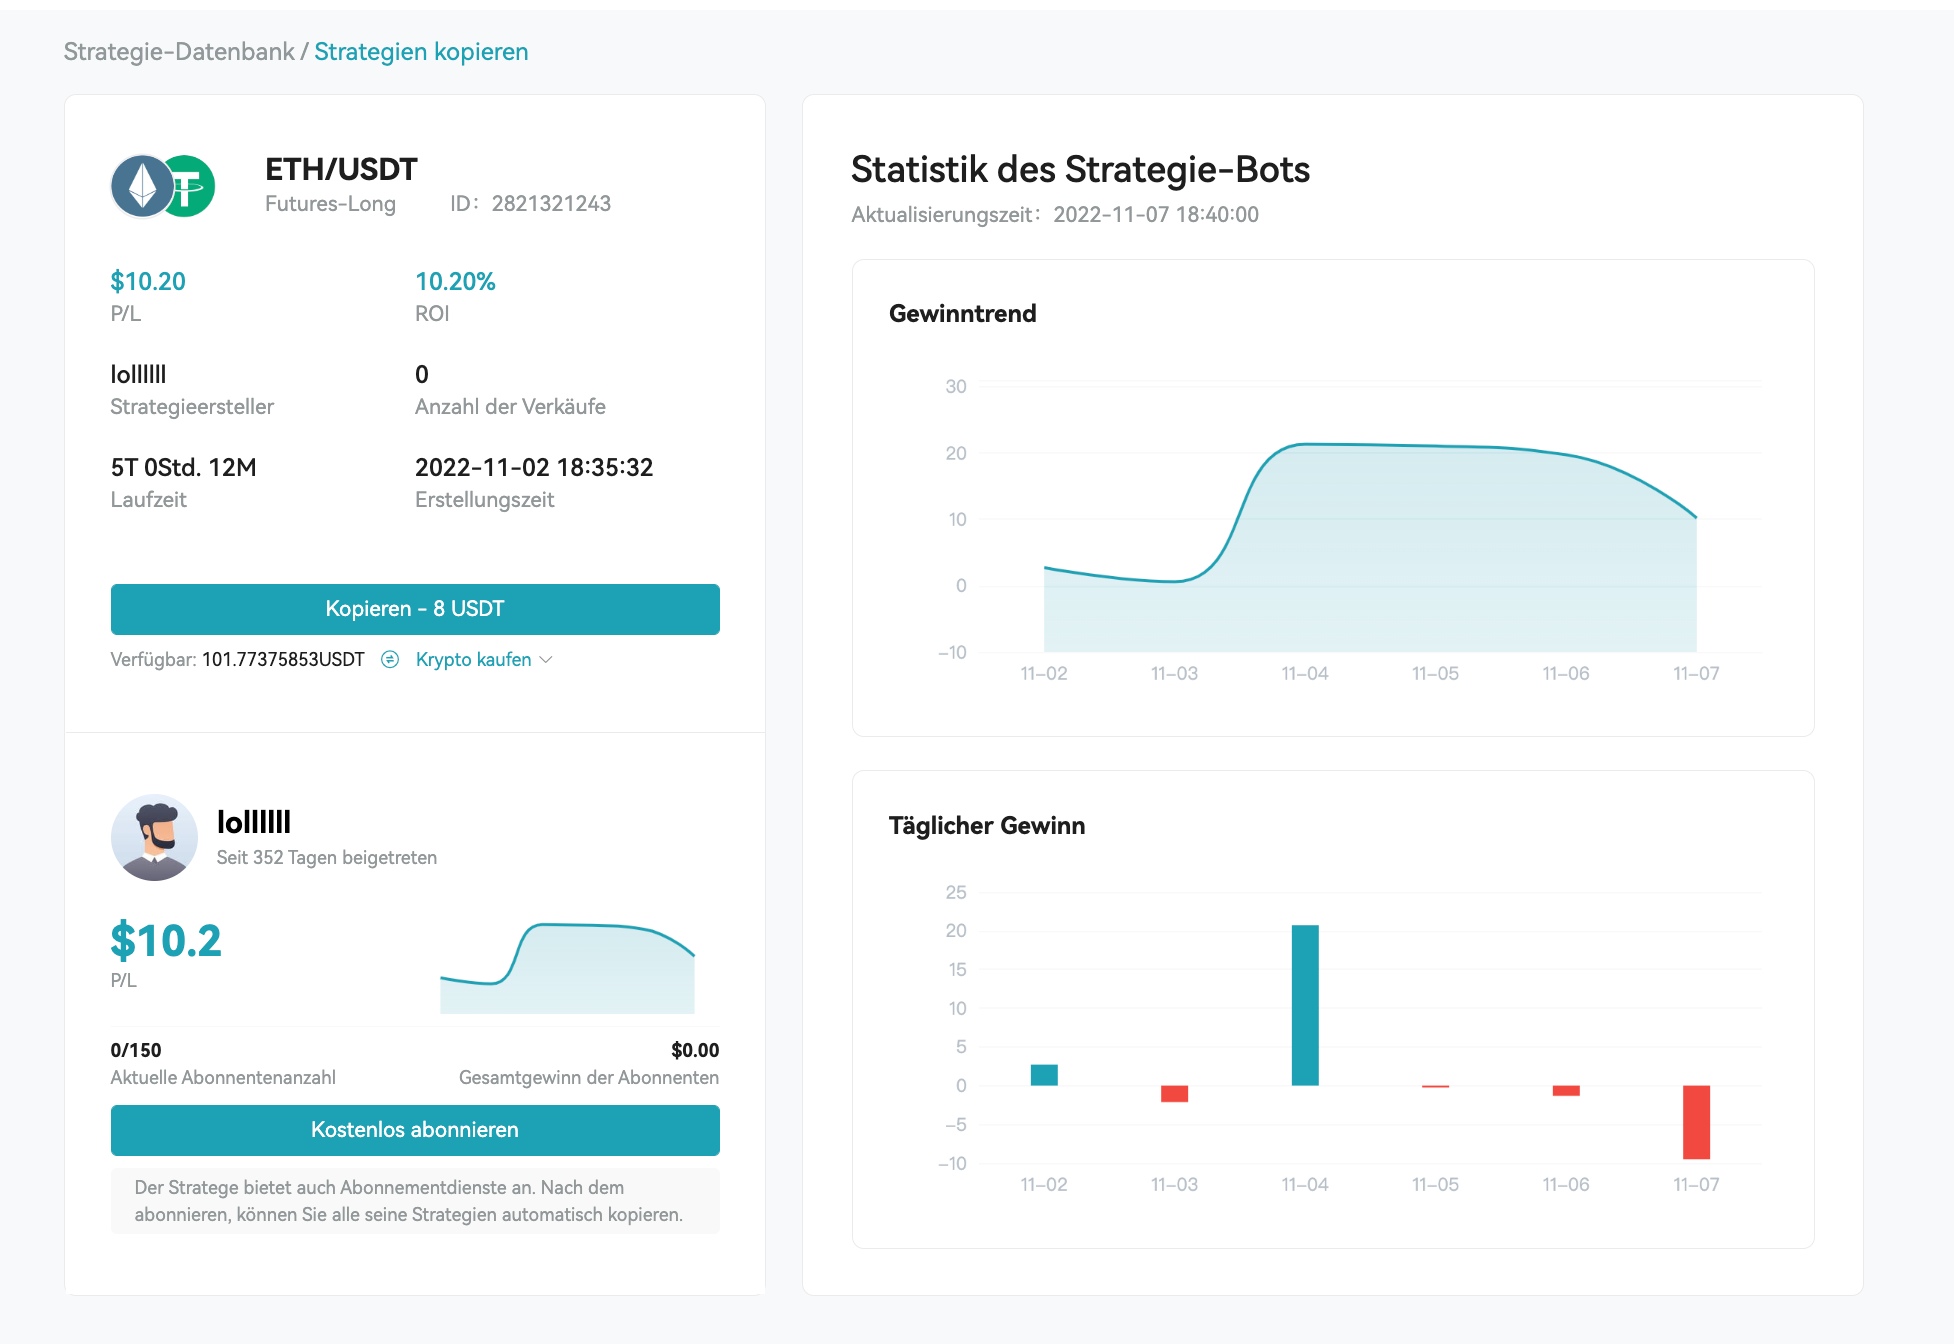Click the Krypto kaufen chevron arrow
The width and height of the screenshot is (1954, 1344).
546,660
